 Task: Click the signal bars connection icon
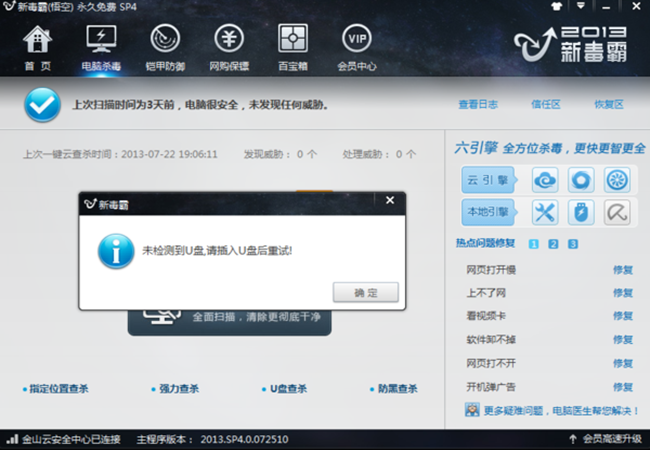(x=13, y=438)
